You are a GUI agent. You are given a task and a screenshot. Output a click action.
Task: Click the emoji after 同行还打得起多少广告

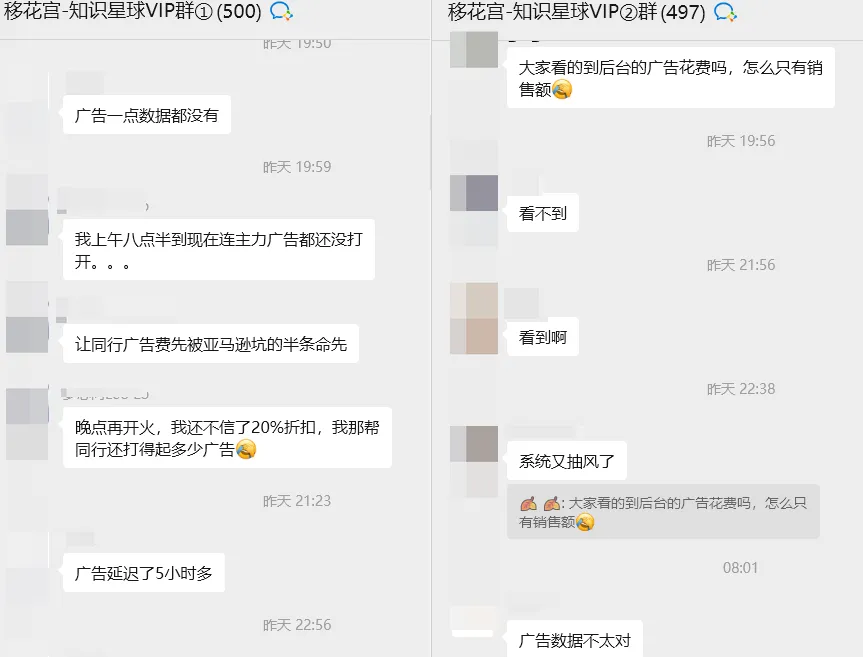coord(246,450)
